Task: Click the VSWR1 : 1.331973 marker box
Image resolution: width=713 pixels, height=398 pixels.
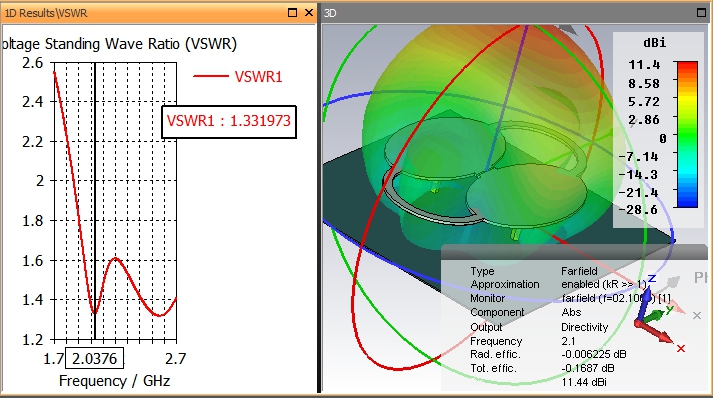Action: point(229,122)
